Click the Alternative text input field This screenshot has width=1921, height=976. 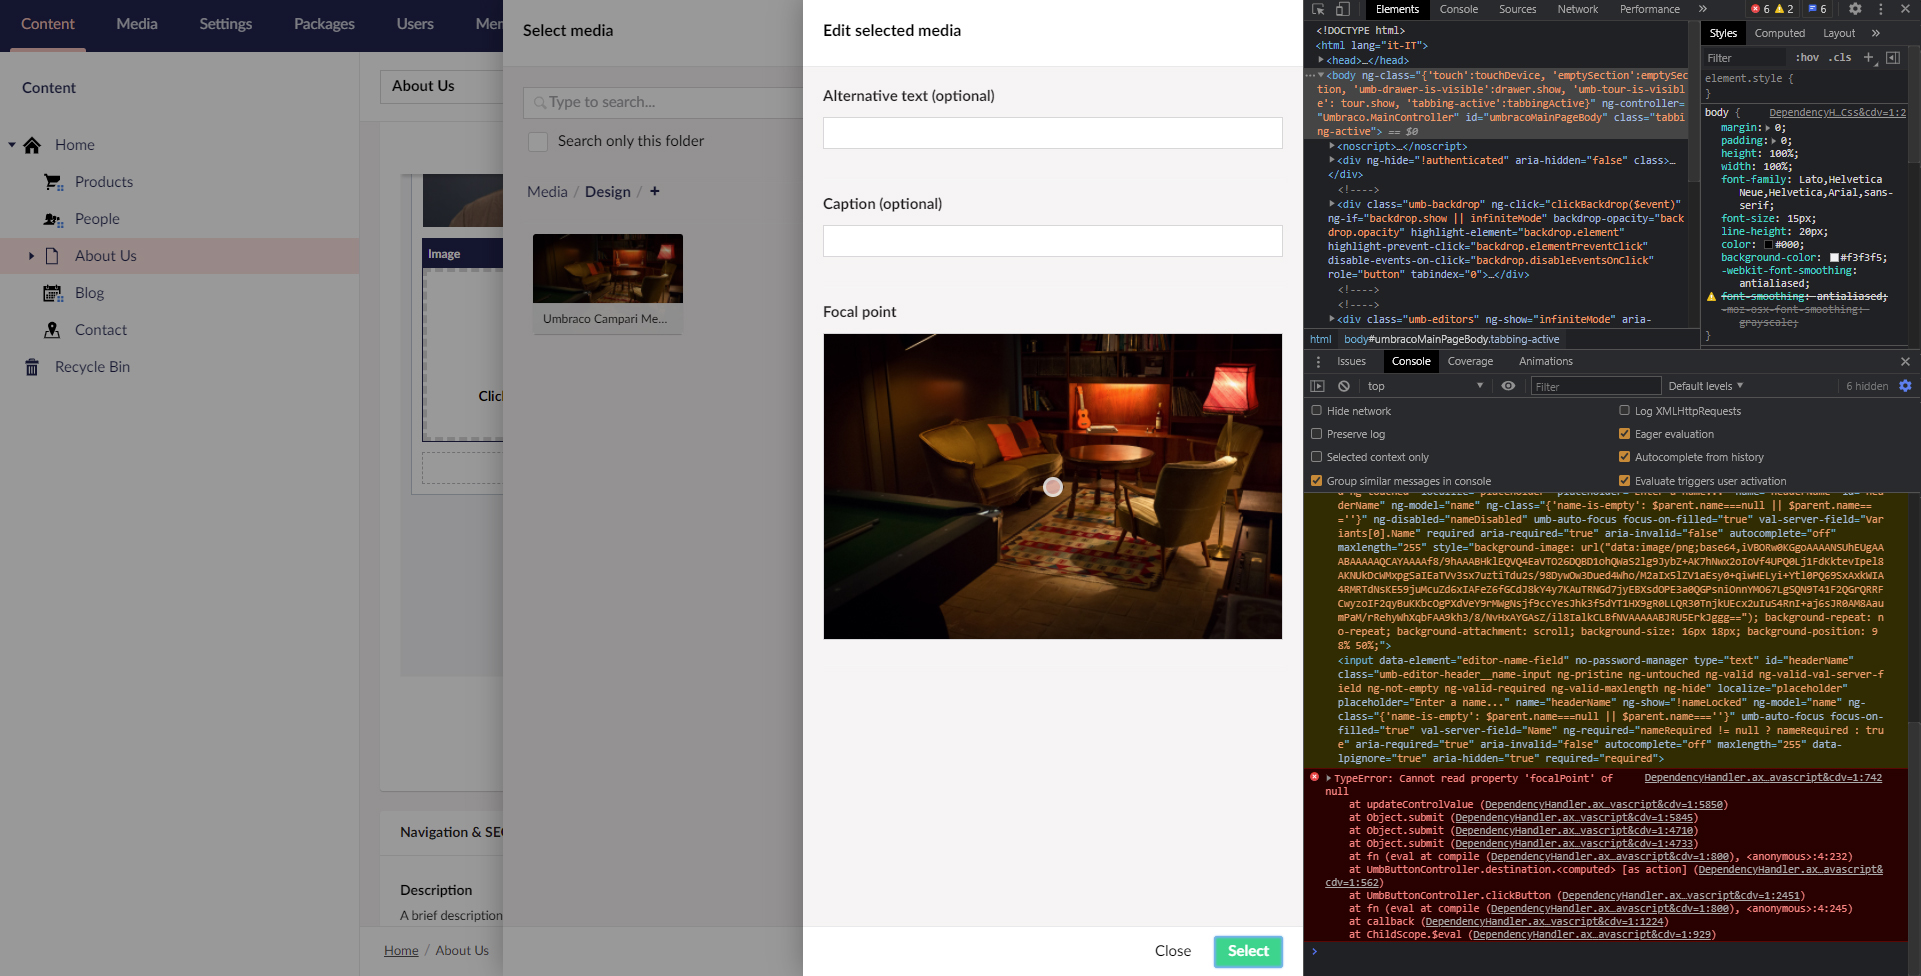click(1052, 133)
